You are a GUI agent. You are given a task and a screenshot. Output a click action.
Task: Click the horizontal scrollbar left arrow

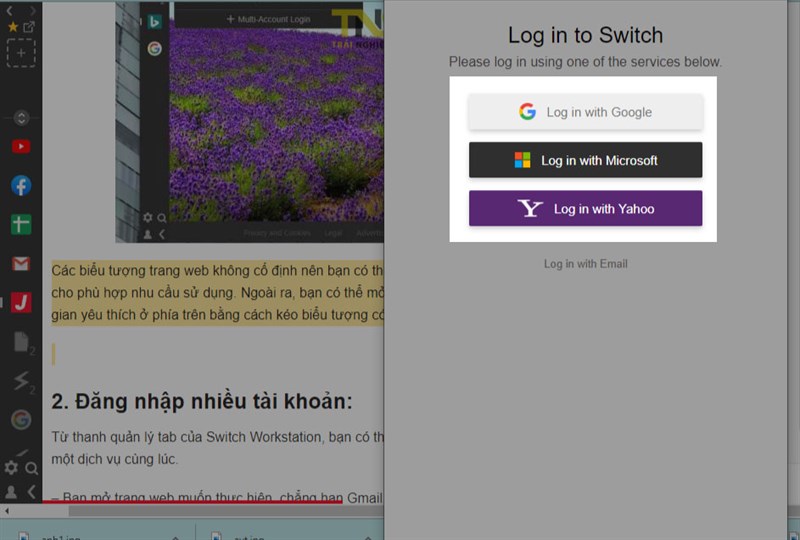point(6,510)
